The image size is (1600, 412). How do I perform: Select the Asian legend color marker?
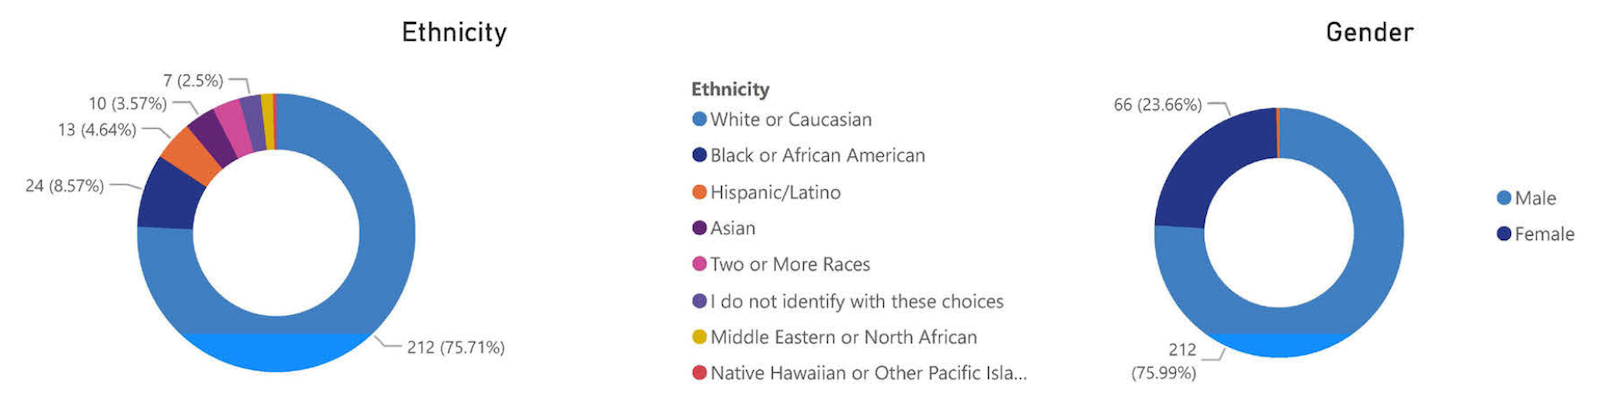tap(699, 228)
